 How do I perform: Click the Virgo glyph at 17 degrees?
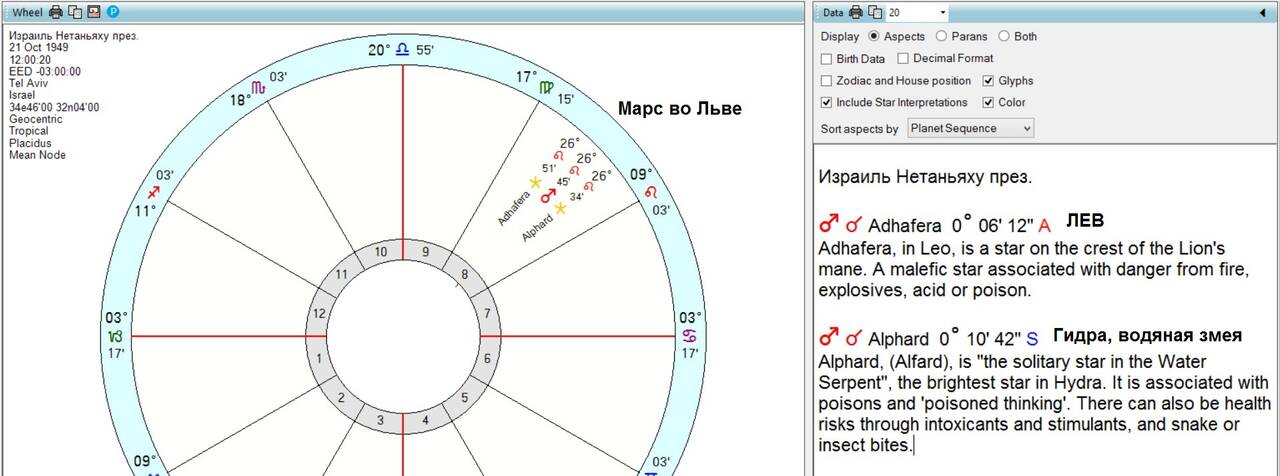coord(546,88)
